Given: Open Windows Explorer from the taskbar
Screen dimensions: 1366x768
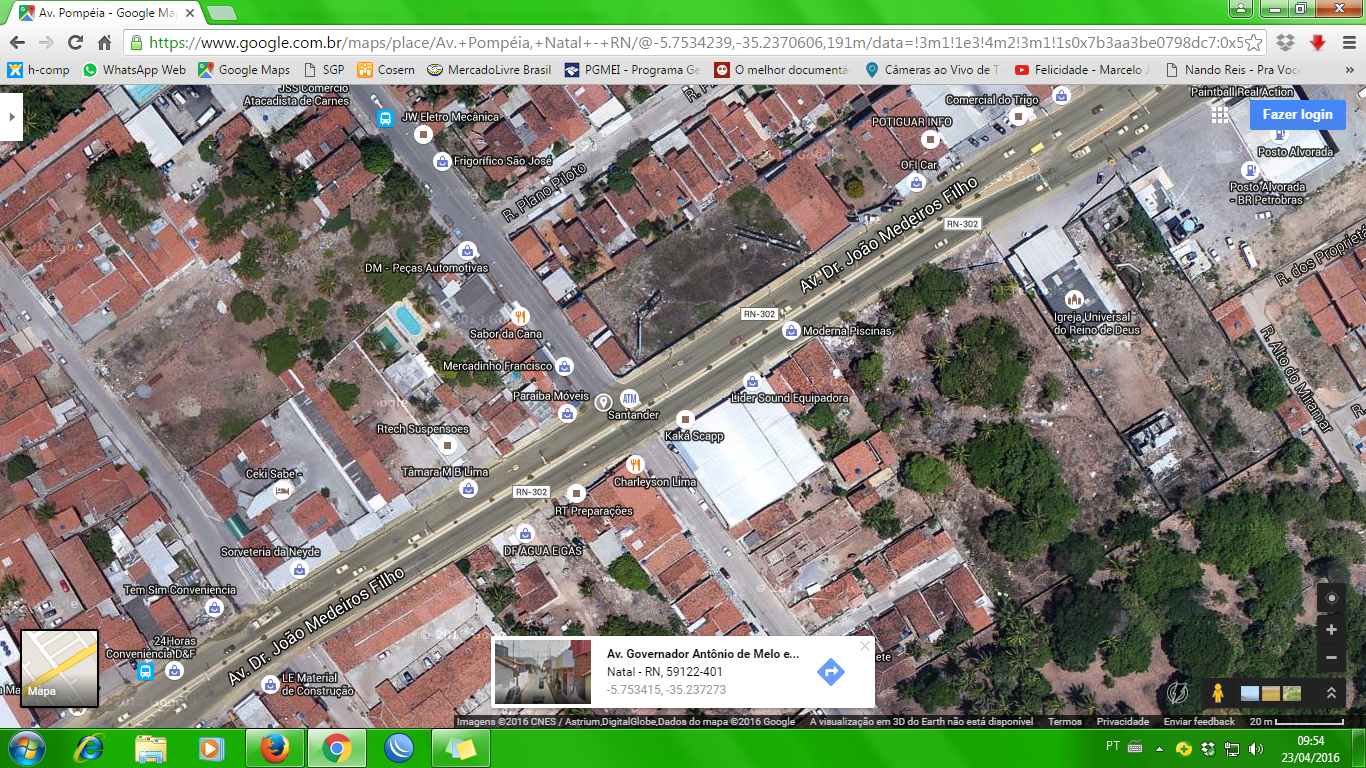Looking at the screenshot, I should click(150, 748).
